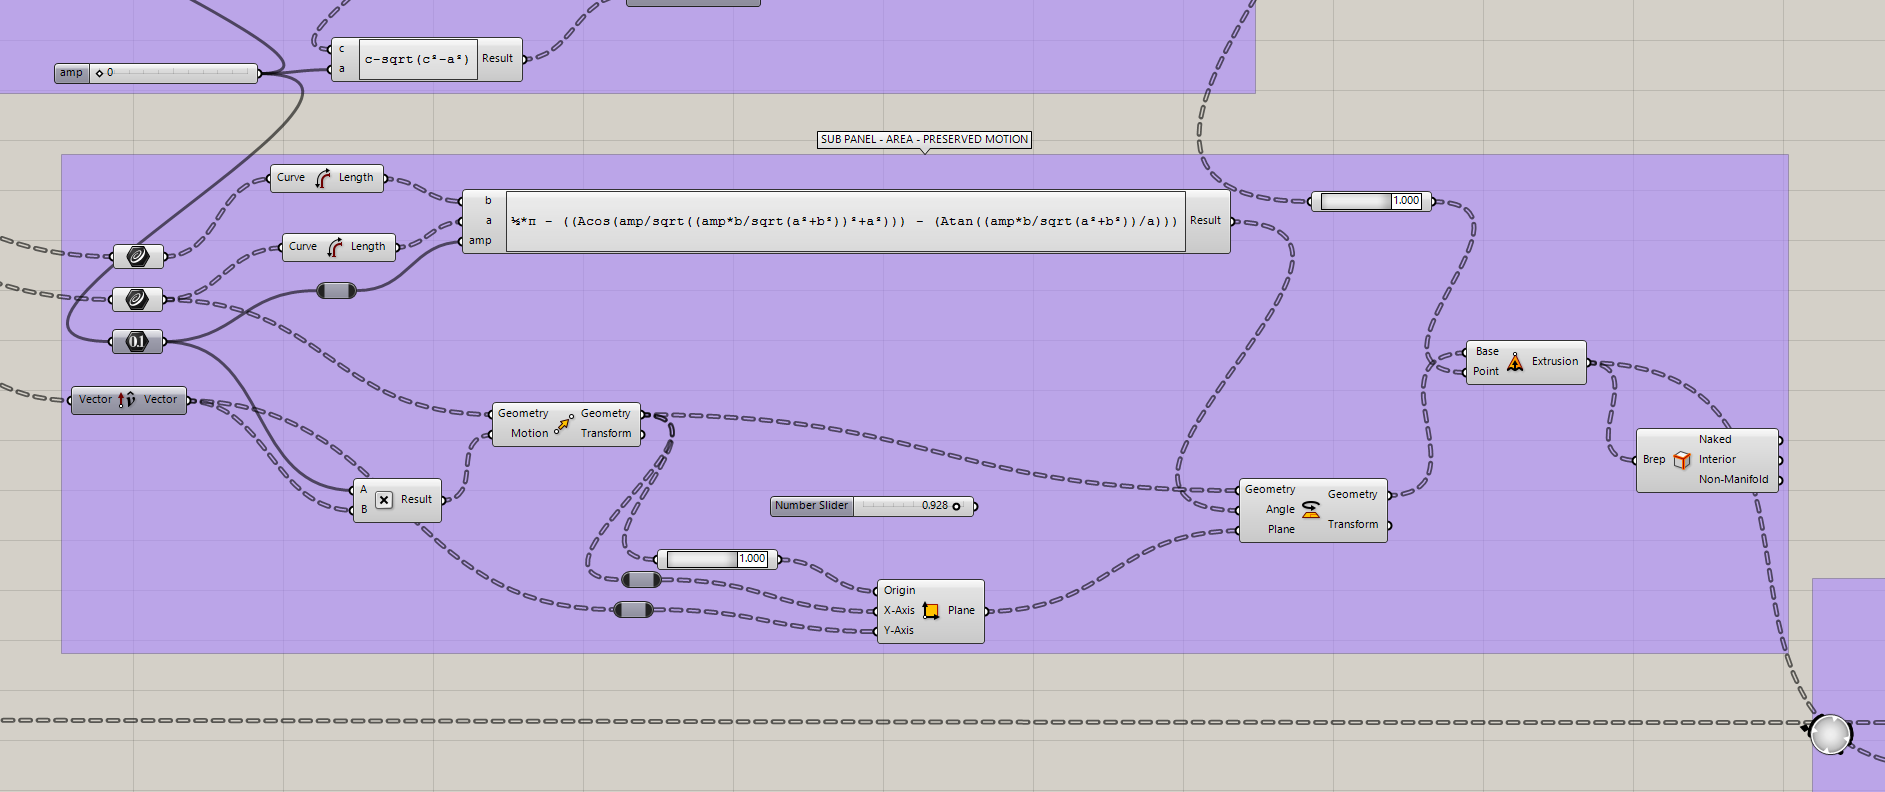Click the 'Result' output of the sqrt expression
The height and width of the screenshot is (792, 1885).
tap(497, 59)
